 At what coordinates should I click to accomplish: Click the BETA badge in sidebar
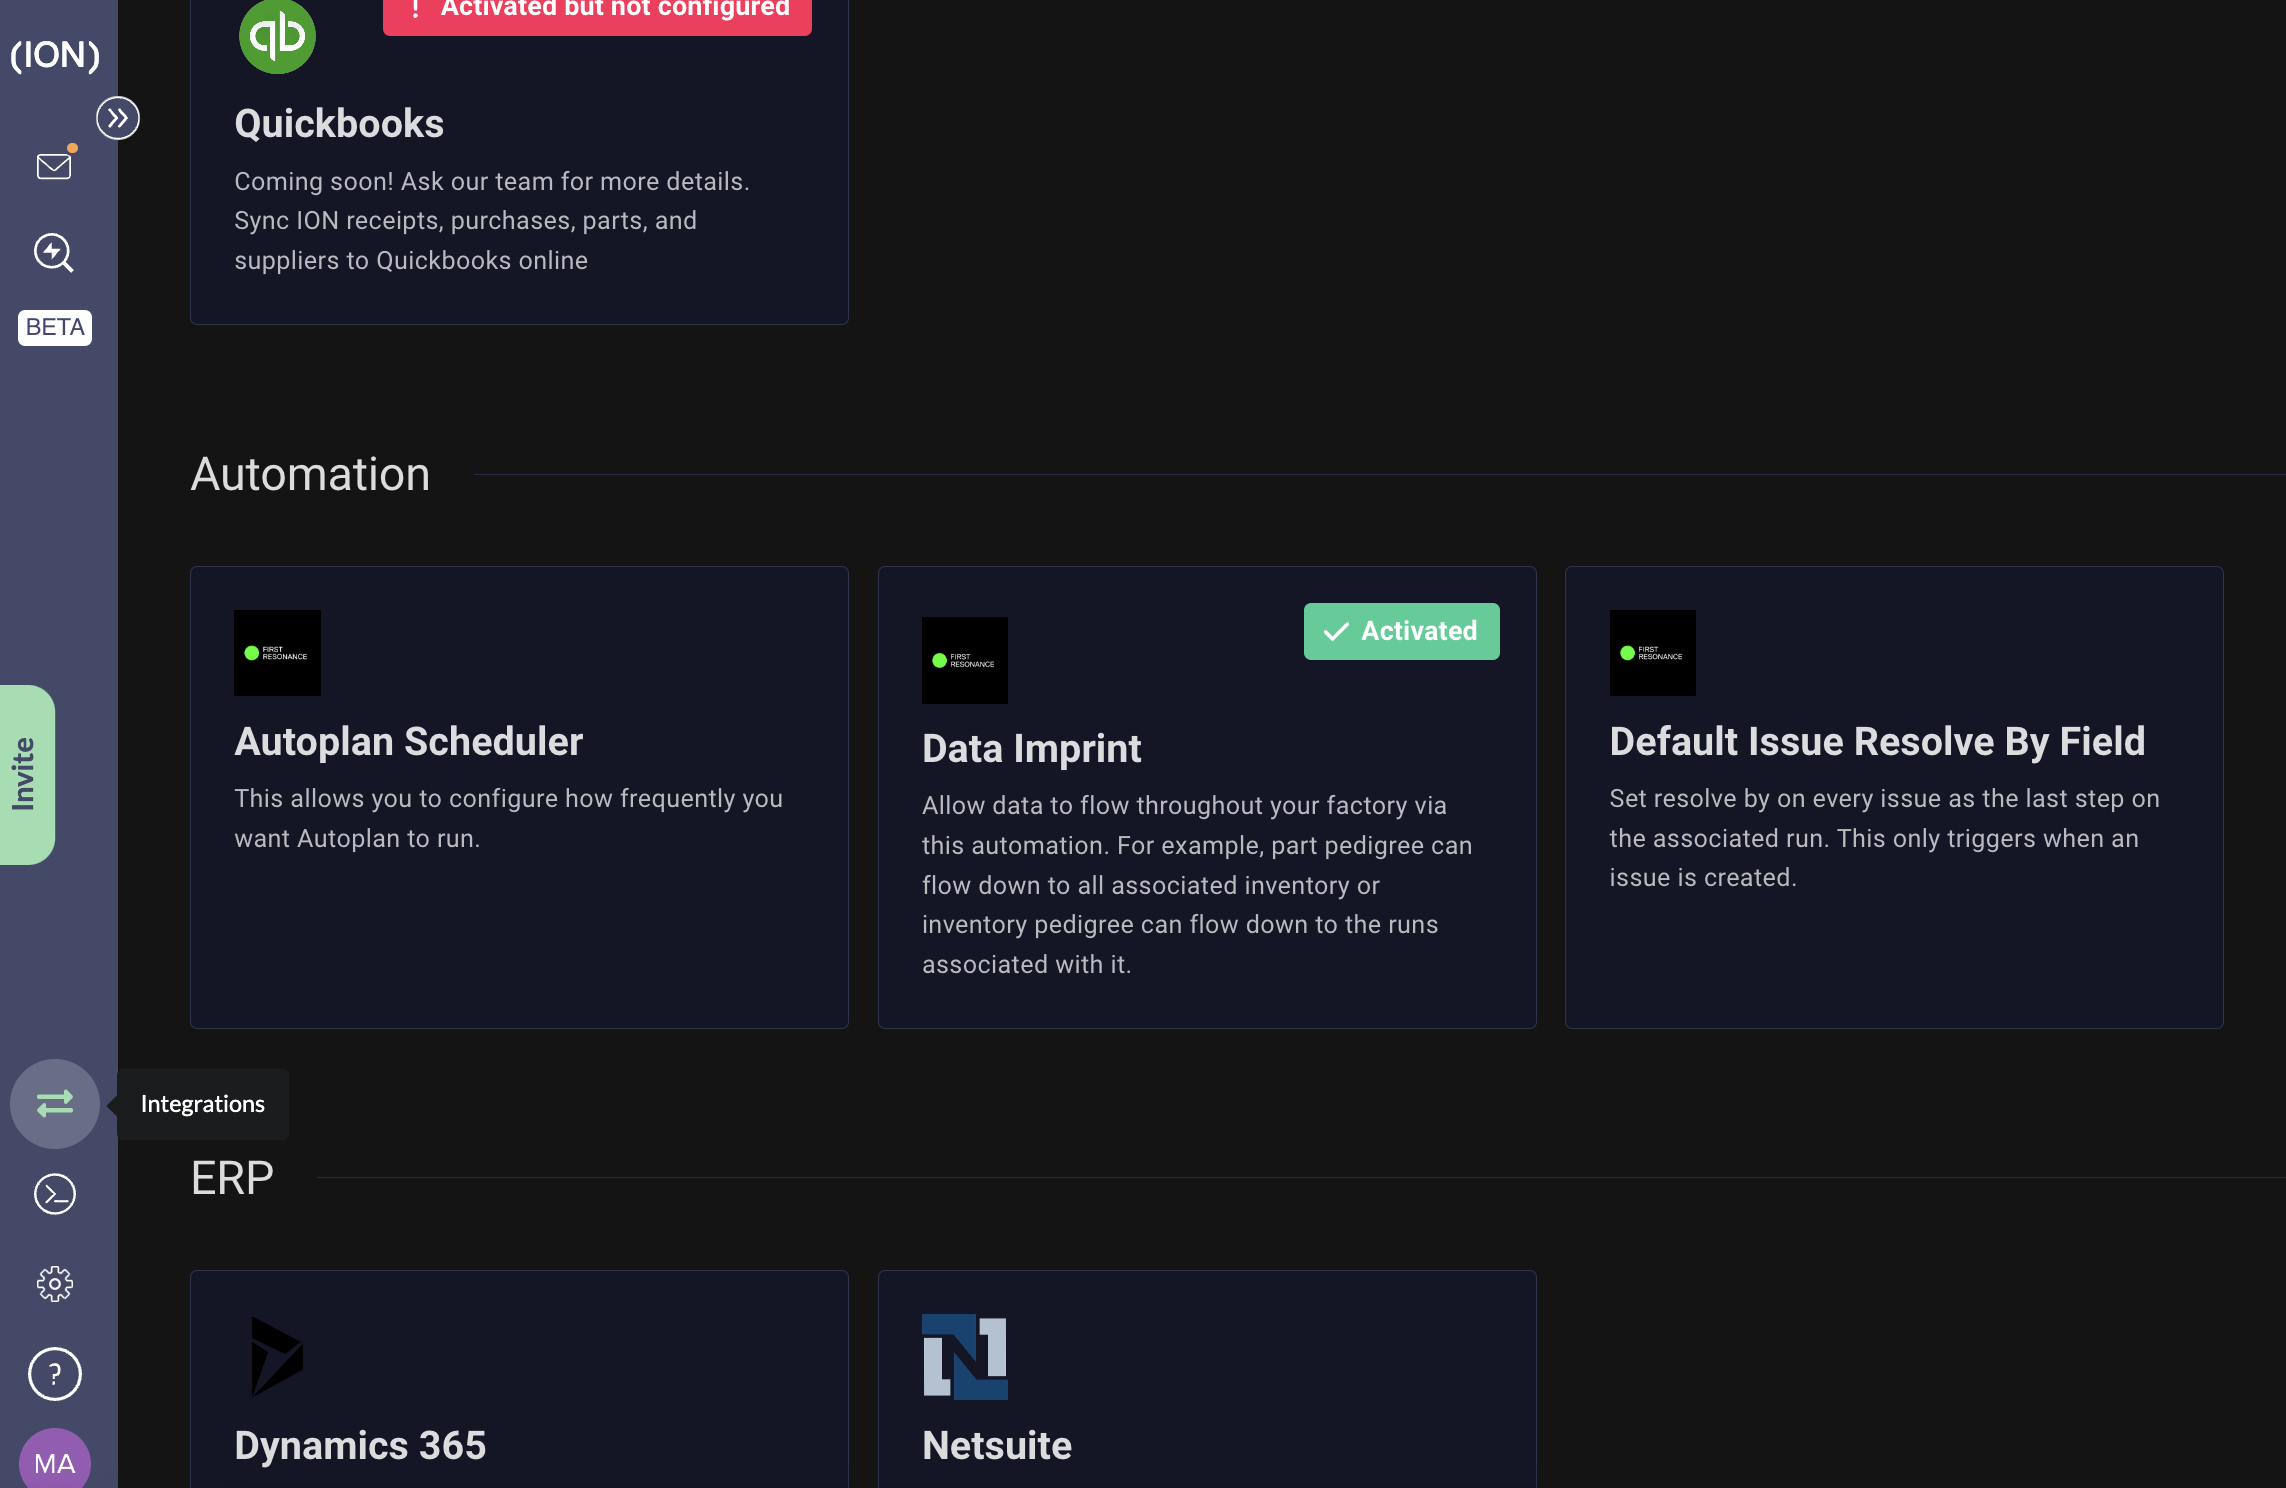(x=55, y=327)
